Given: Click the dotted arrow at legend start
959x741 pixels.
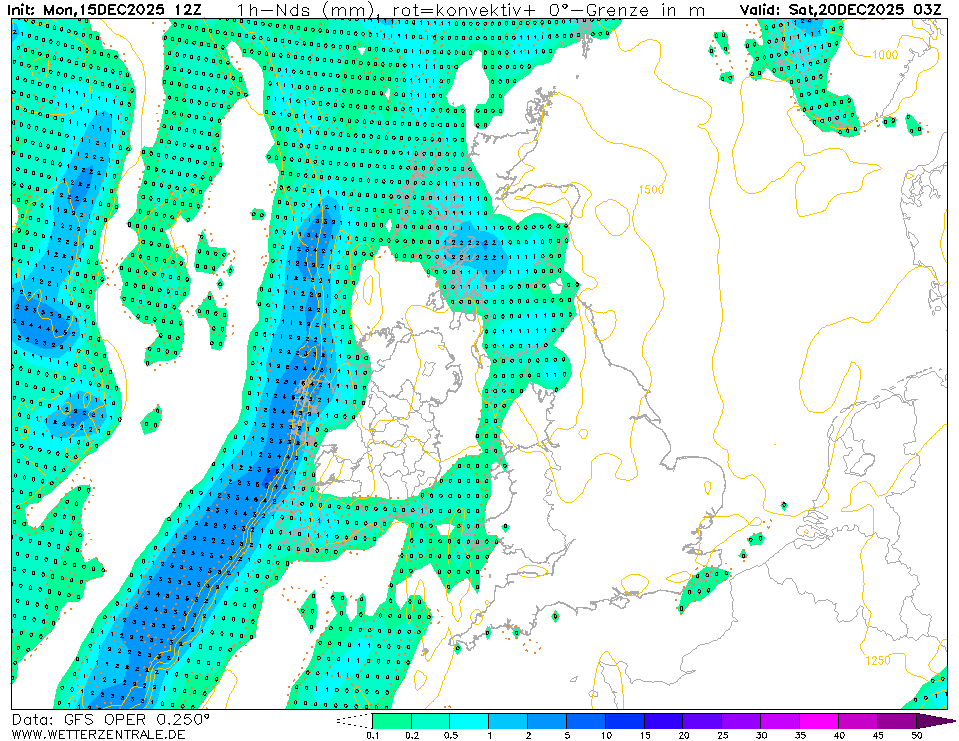Looking at the screenshot, I should tap(354, 720).
